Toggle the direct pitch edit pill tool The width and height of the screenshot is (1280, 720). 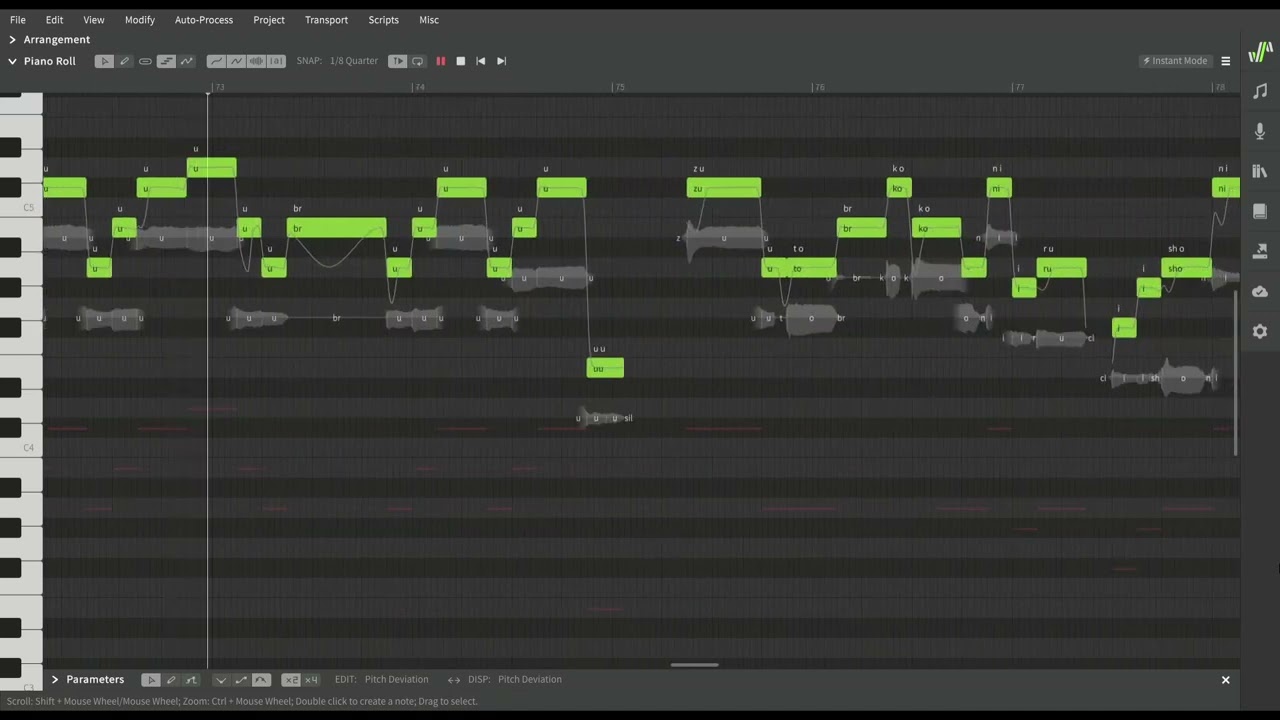click(145, 61)
